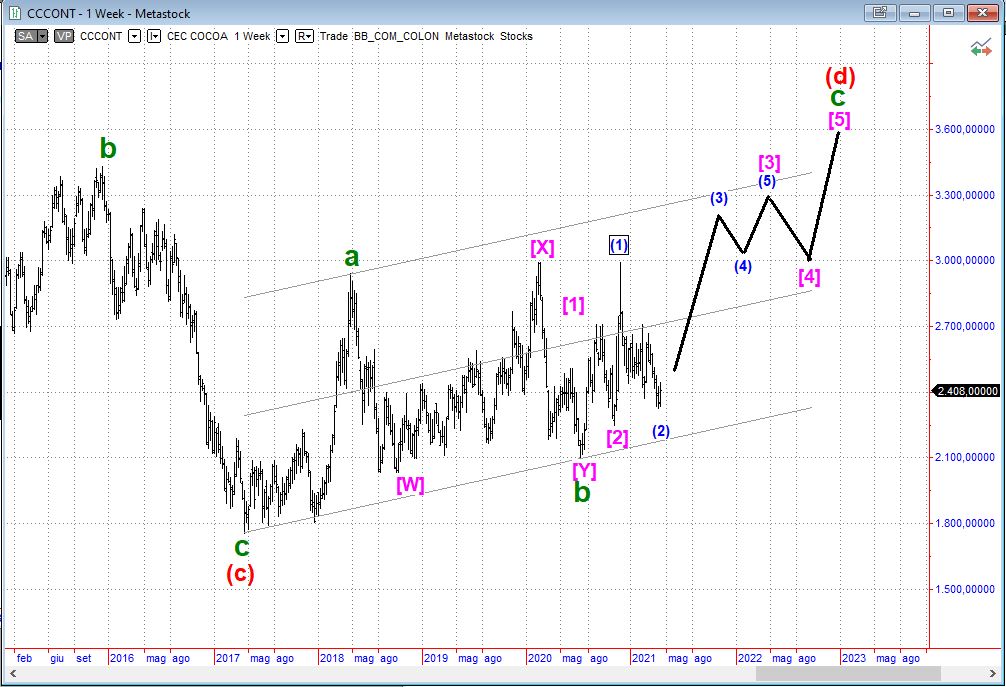Select the magenta [X] wave label
The image size is (1006, 687).
[542, 248]
